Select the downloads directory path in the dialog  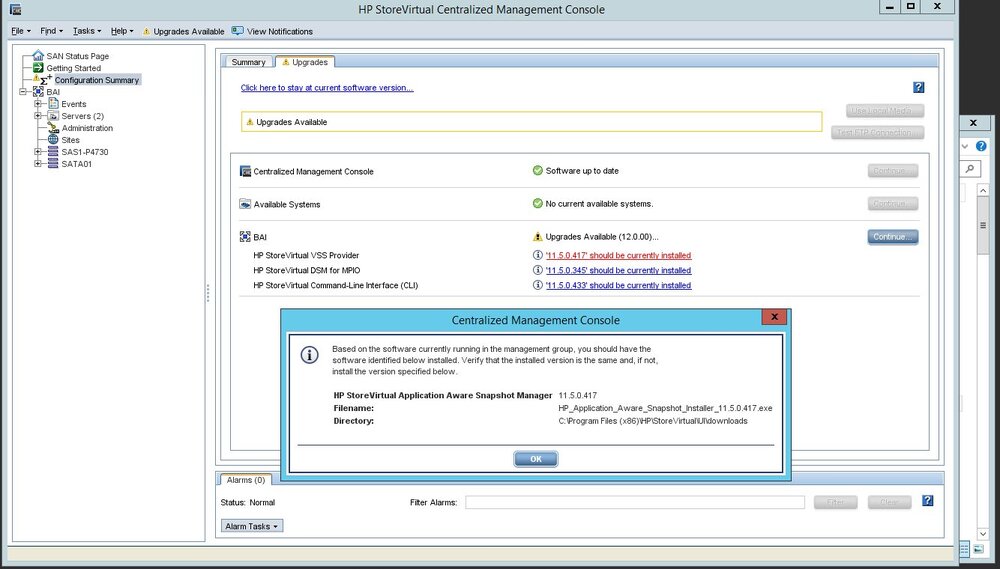(652, 421)
